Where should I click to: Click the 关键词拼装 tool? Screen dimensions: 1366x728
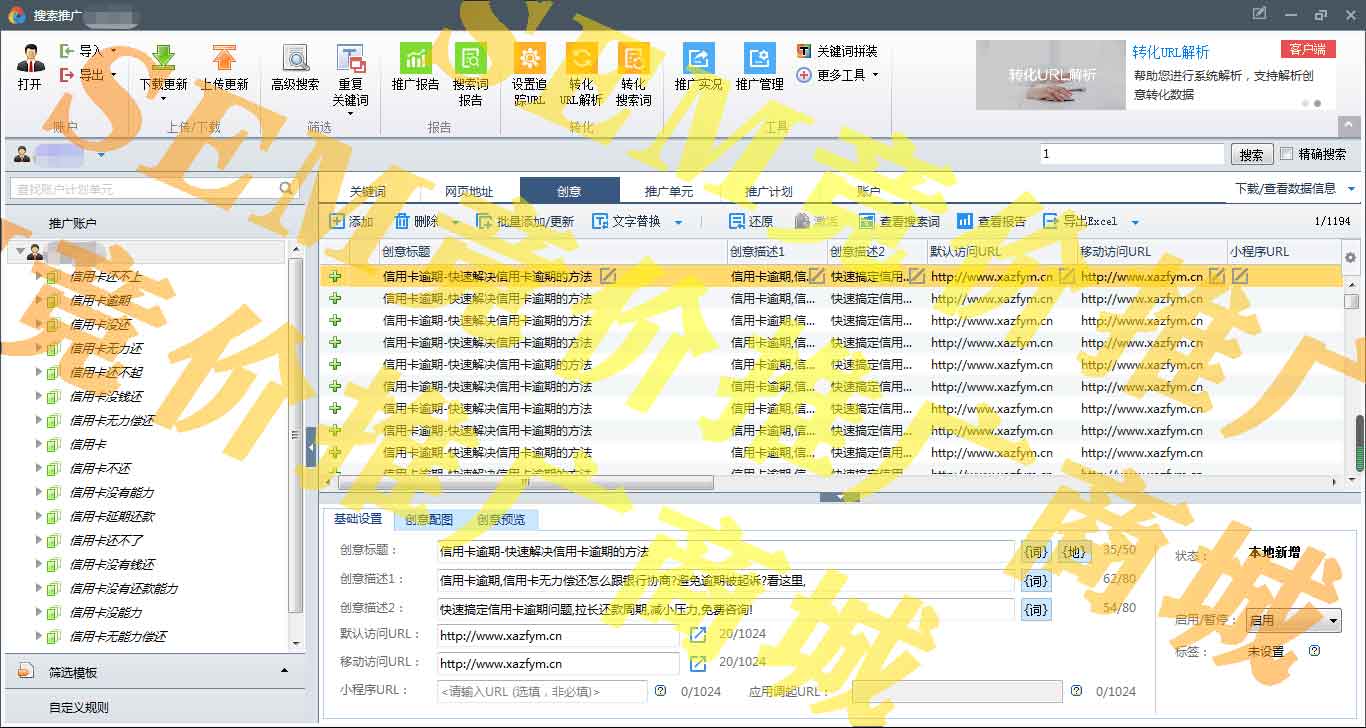click(837, 51)
